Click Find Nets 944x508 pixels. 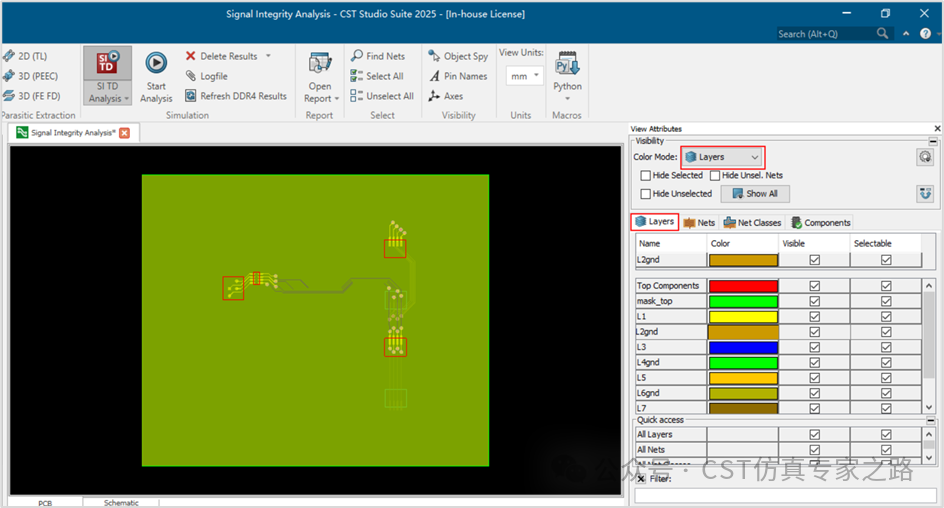point(378,56)
